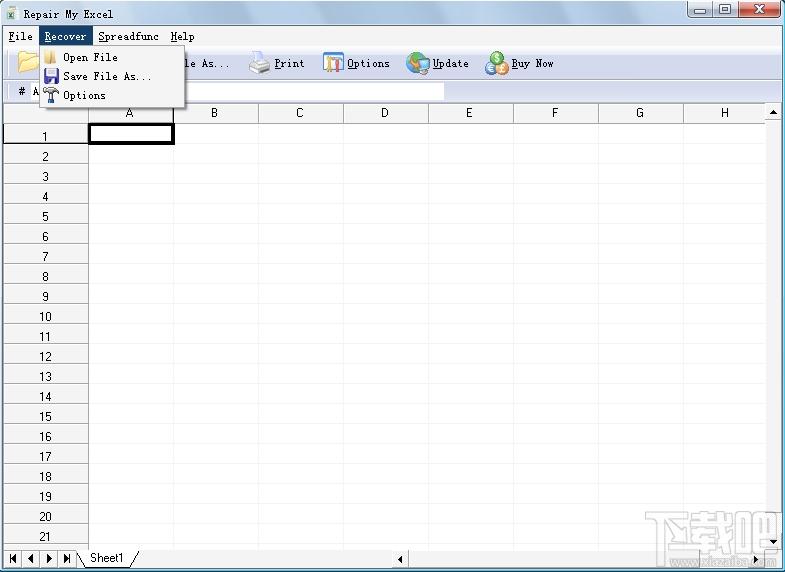785x572 pixels.
Task: Click the toolbar Options tools icon
Action: pyautogui.click(x=333, y=63)
